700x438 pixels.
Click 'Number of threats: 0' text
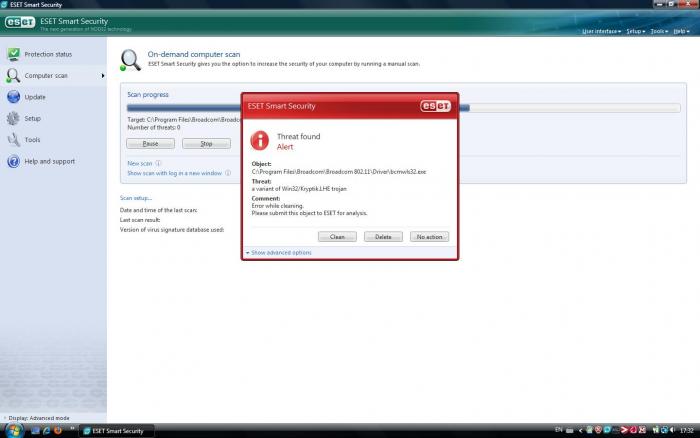(154, 128)
